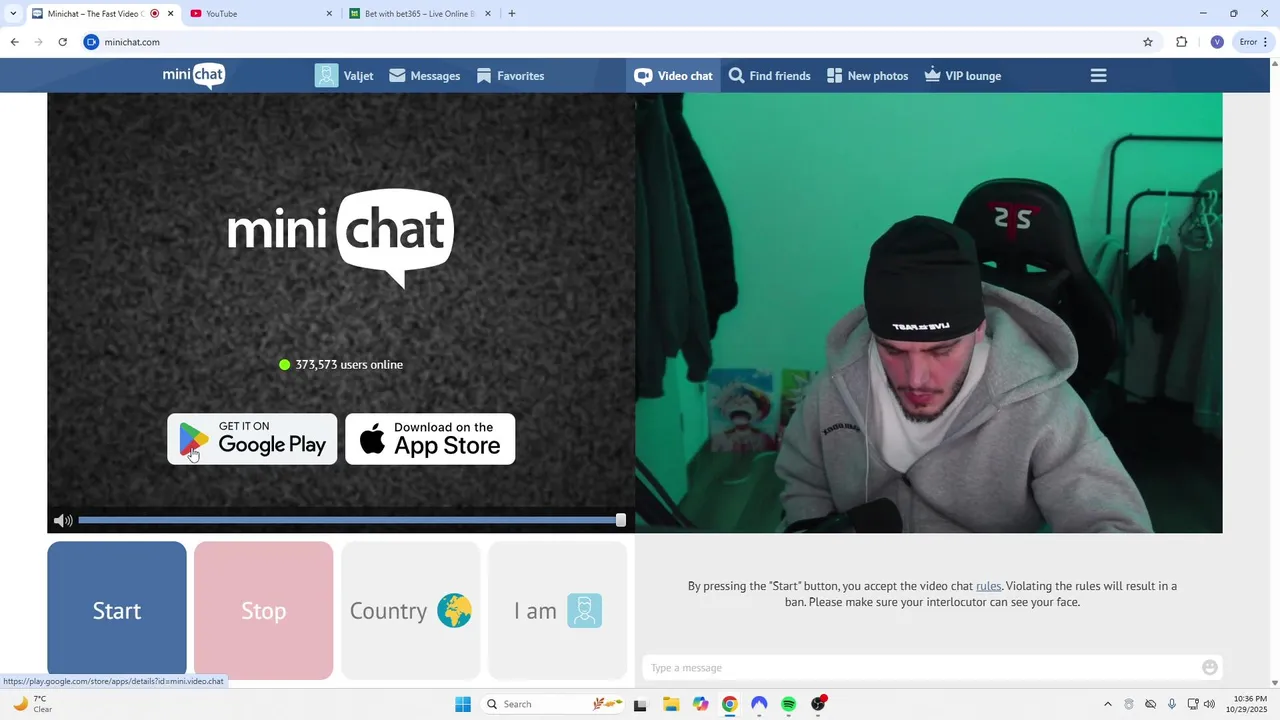
Task: Open the hamburger menu in the header
Action: tap(1098, 76)
